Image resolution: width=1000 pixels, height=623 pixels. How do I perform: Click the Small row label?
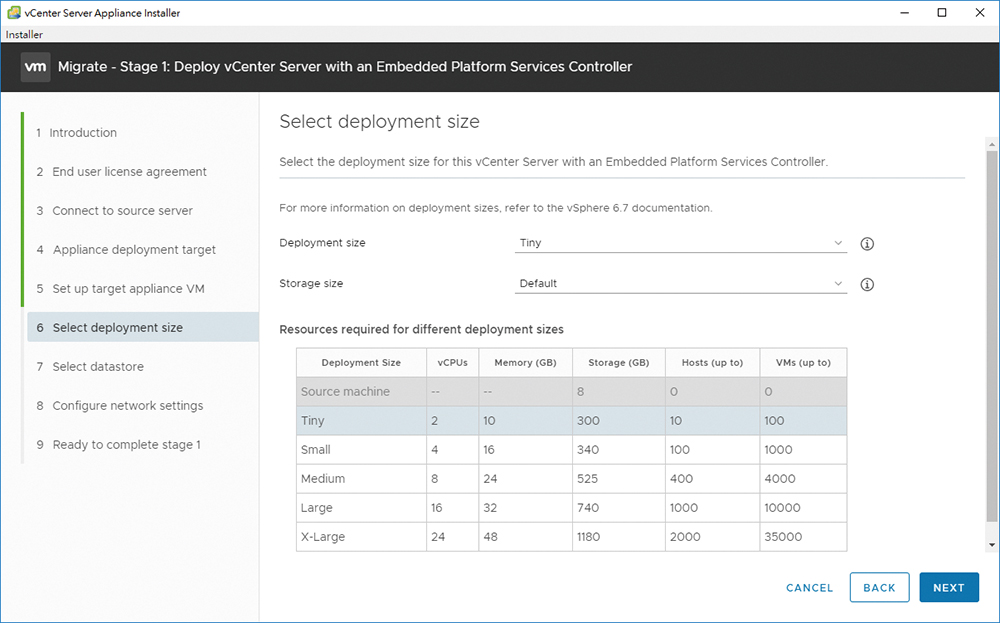316,450
